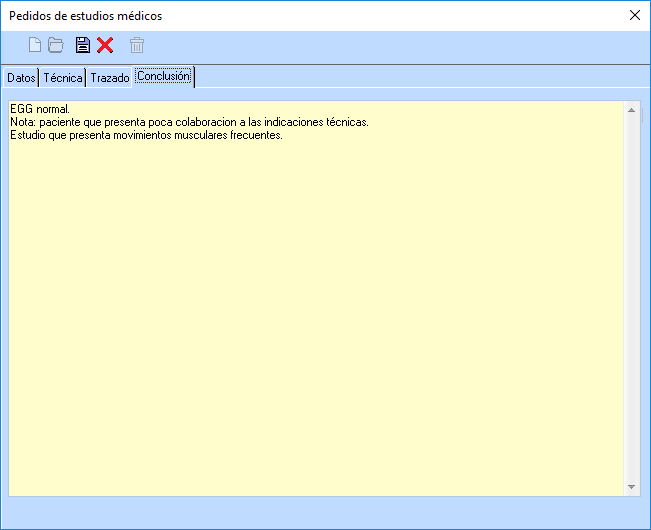Select the Trazado tab
Viewport: 651px width, 530px height.
[110, 78]
